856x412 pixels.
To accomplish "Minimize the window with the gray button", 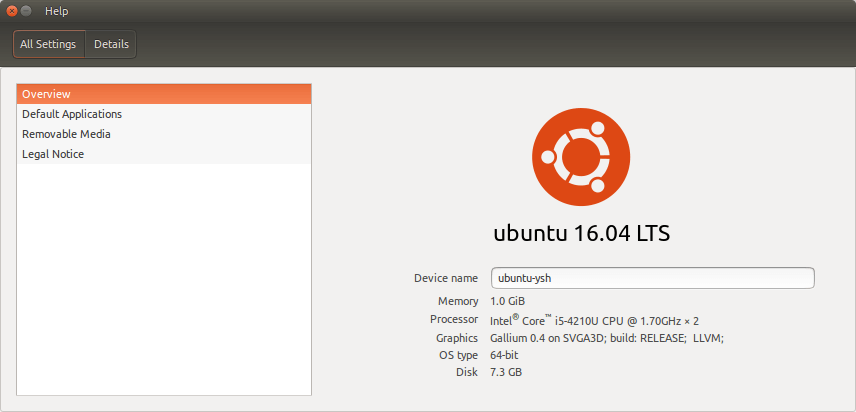I will [x=26, y=11].
